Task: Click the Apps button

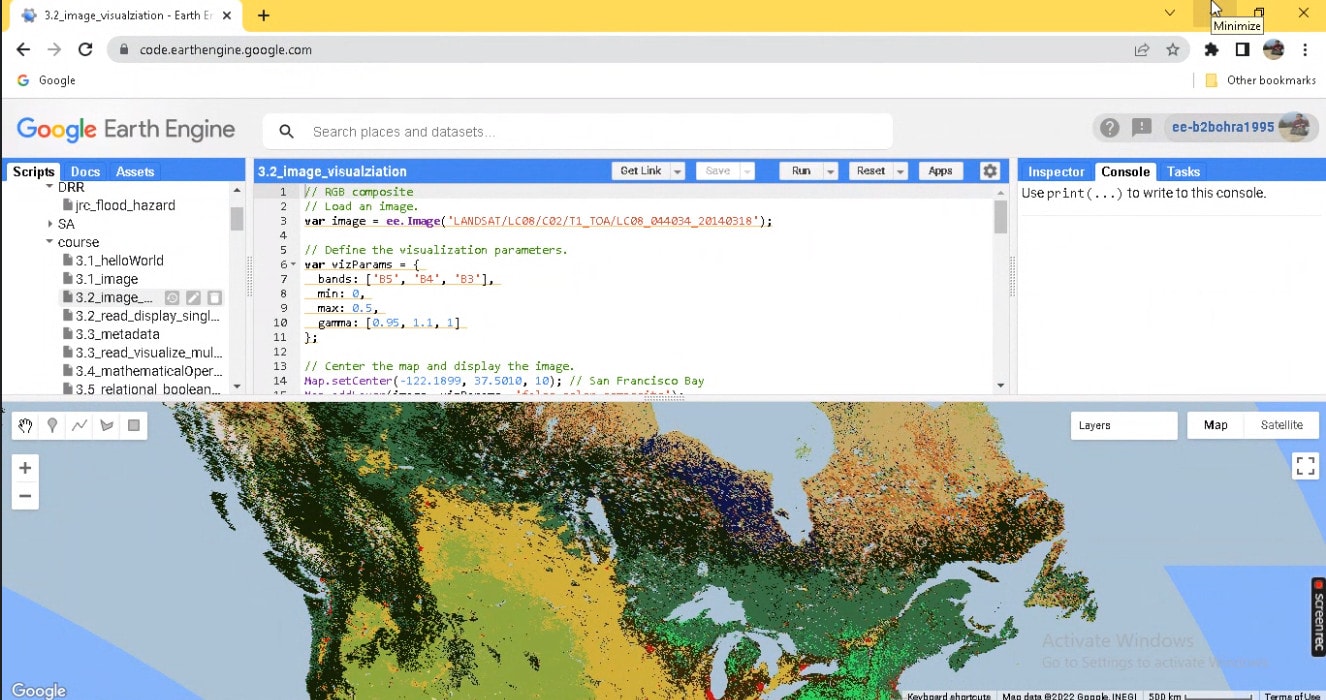Action: click(x=940, y=171)
